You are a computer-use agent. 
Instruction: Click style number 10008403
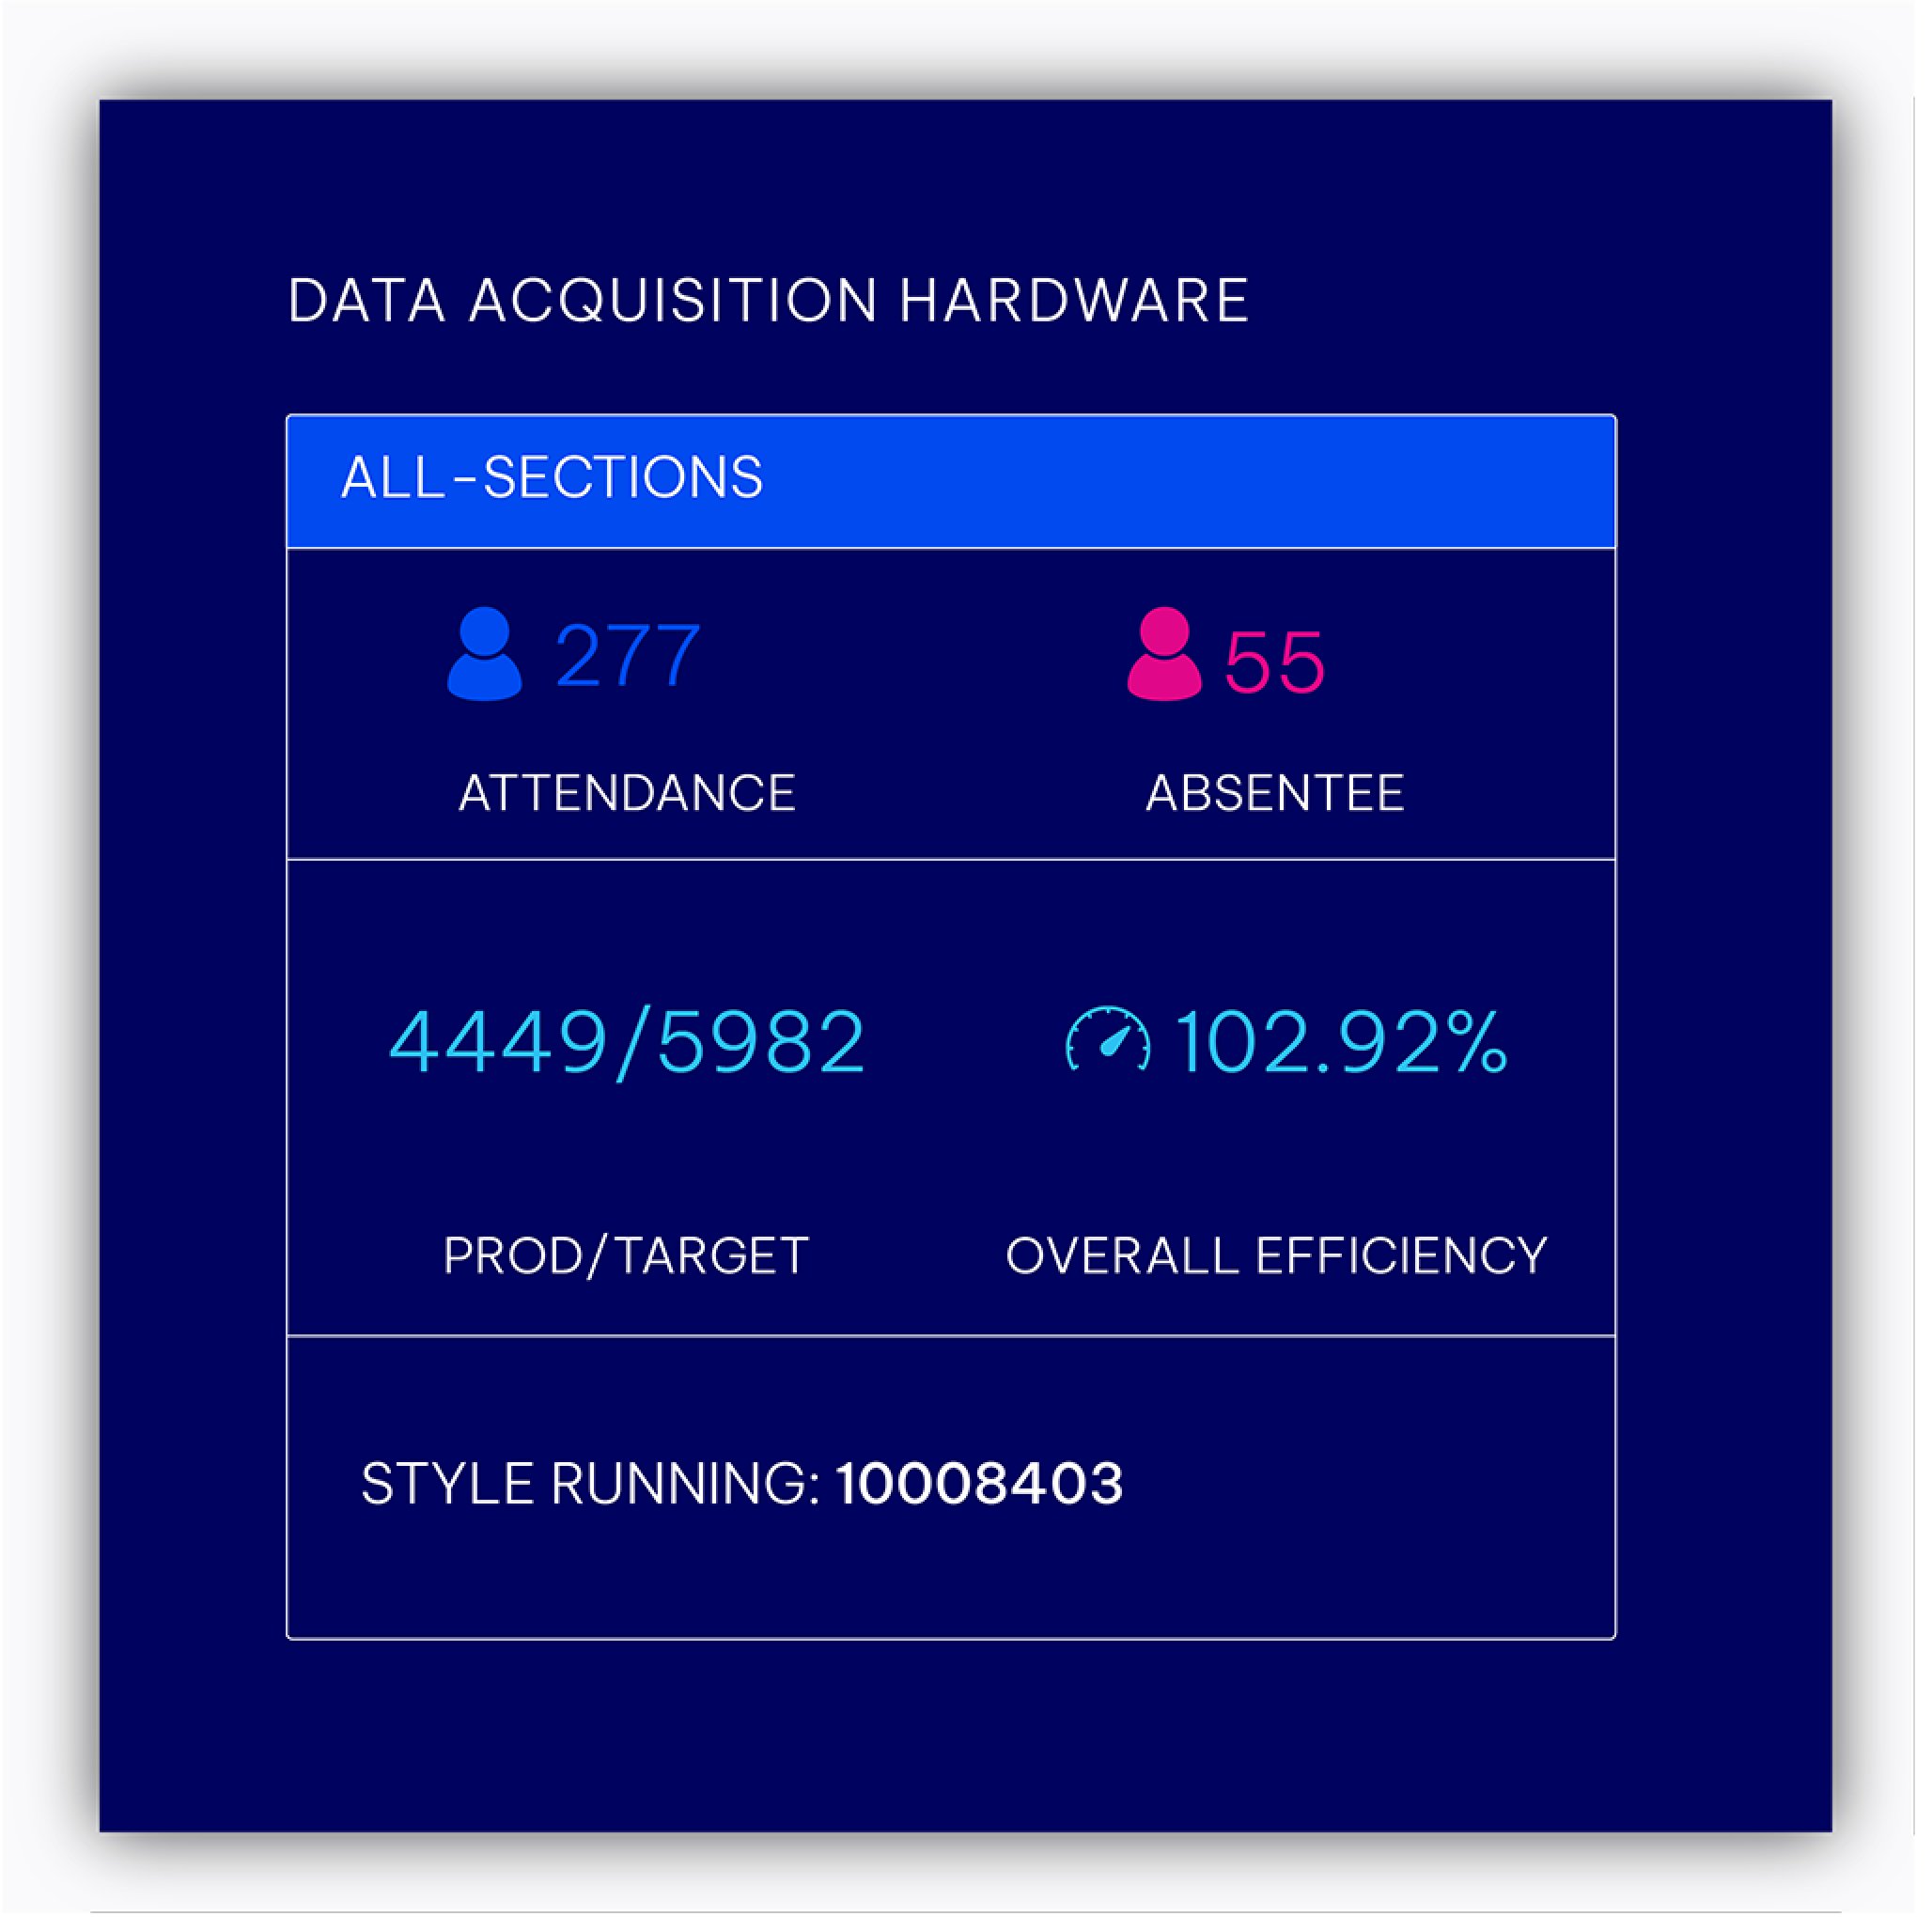click(979, 1483)
